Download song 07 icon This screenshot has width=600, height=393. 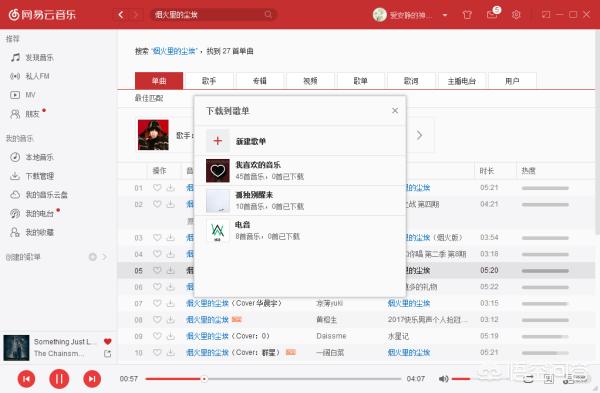171,303
